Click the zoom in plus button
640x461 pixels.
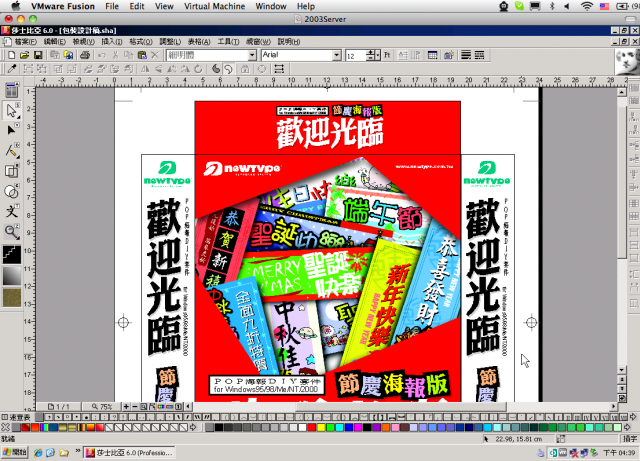click(x=126, y=407)
